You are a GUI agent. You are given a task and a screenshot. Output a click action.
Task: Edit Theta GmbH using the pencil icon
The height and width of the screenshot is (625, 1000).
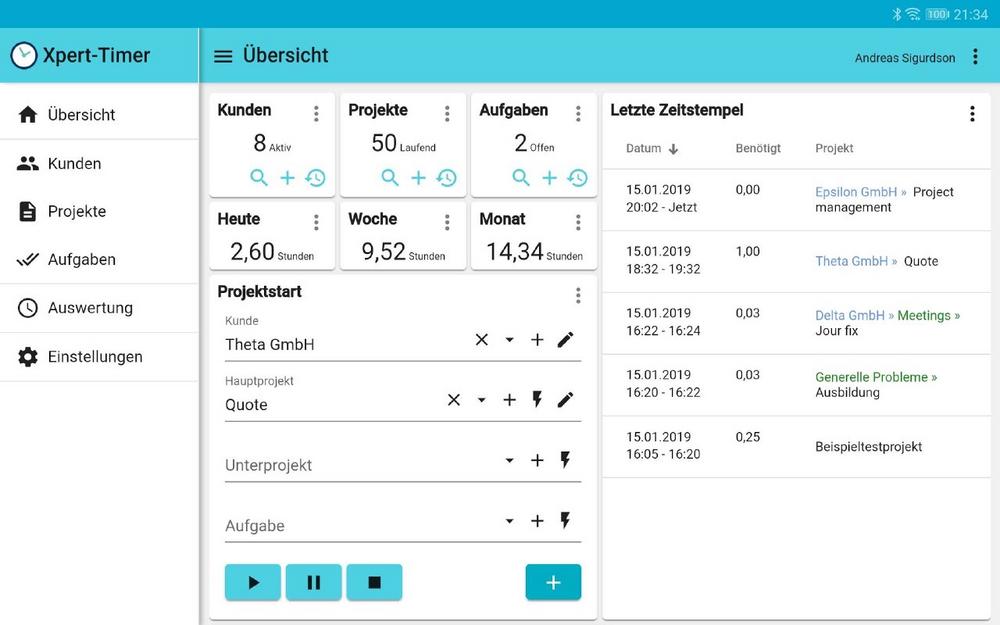point(566,339)
